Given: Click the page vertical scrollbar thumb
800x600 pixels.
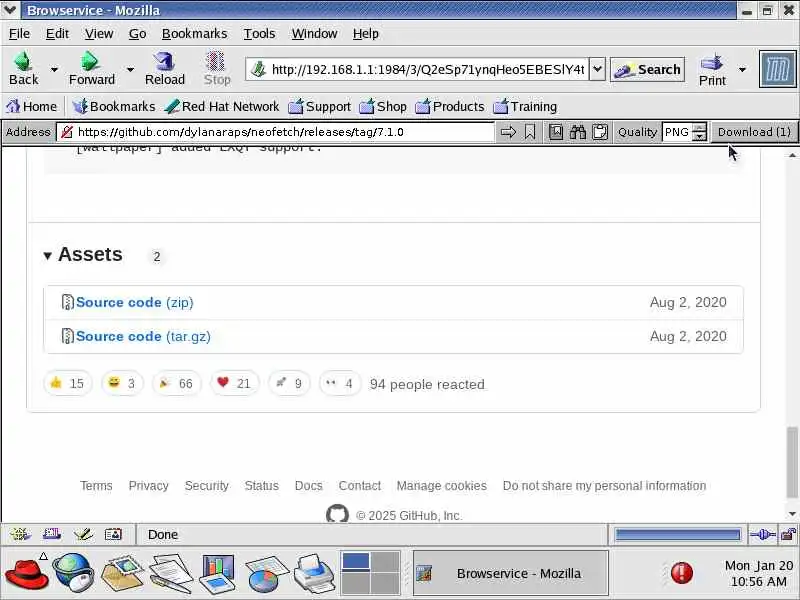Looking at the screenshot, I should (792, 462).
